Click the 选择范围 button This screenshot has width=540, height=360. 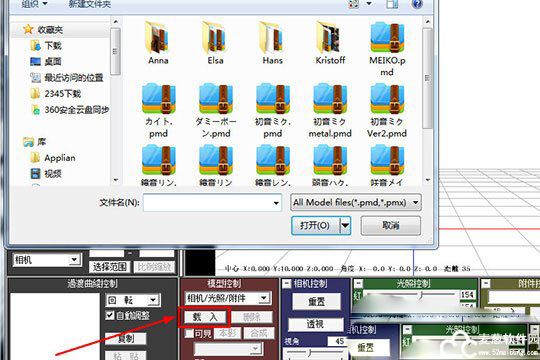pyautogui.click(x=110, y=266)
